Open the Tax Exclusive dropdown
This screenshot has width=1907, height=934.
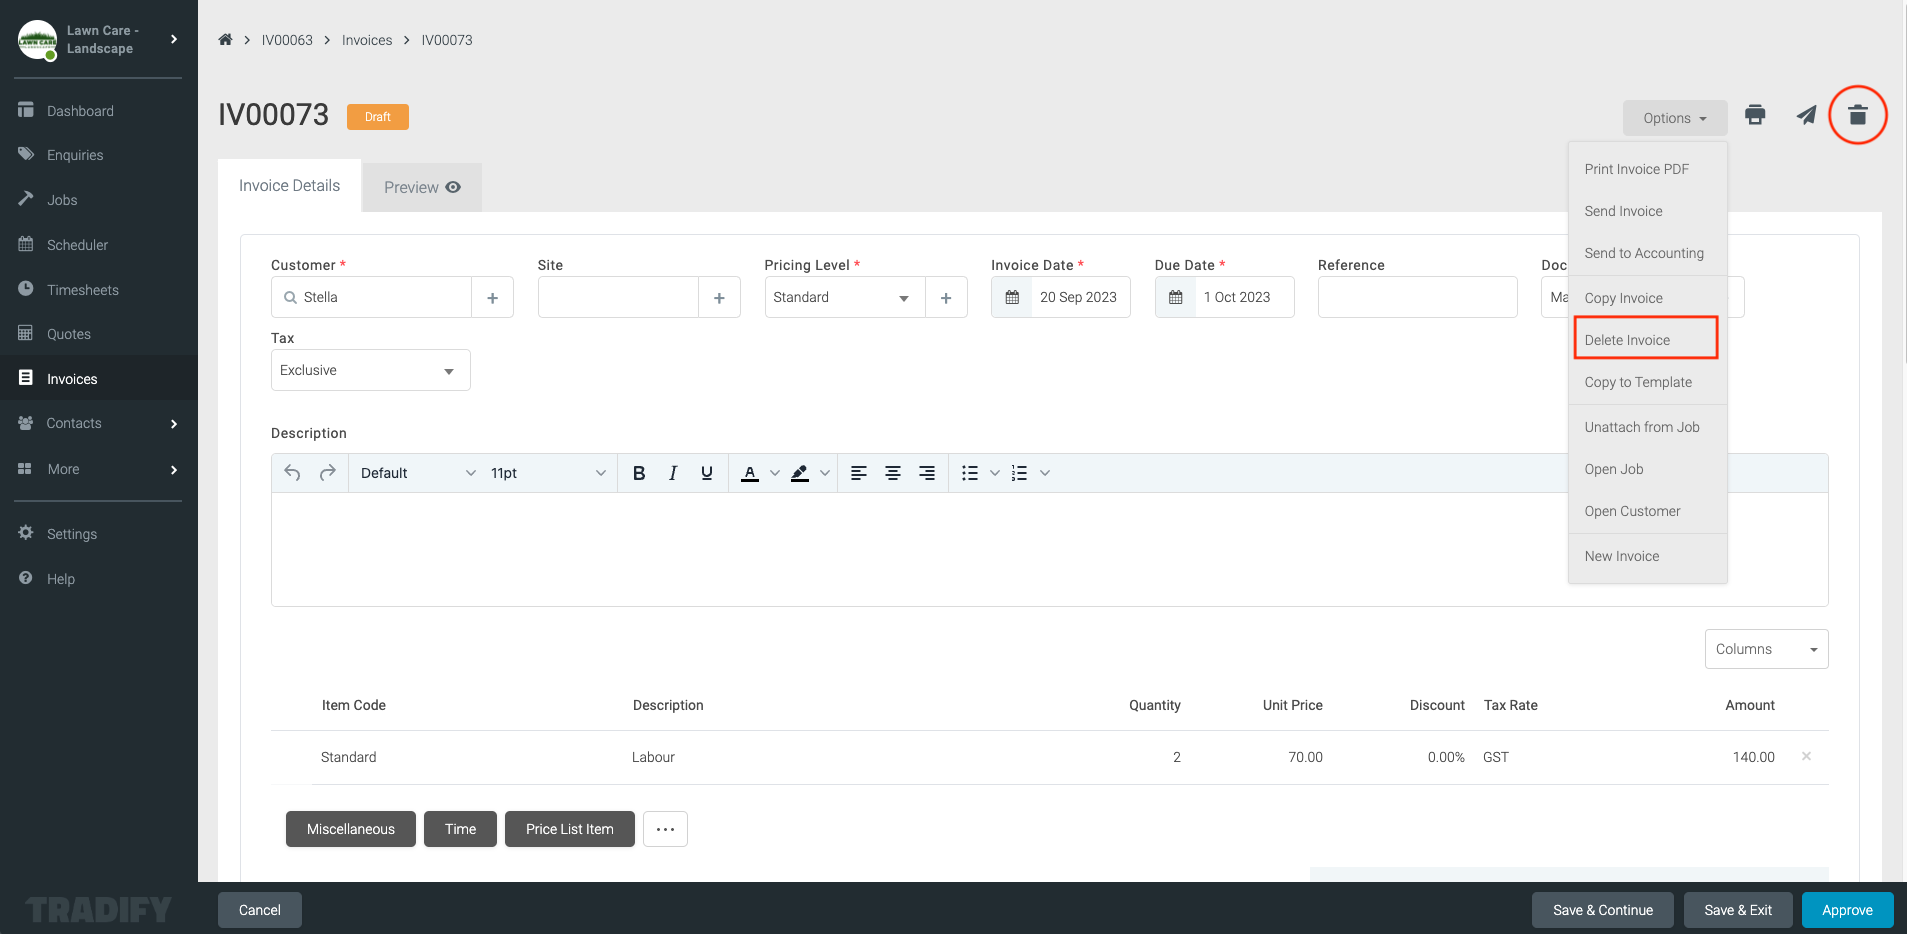[x=370, y=370]
